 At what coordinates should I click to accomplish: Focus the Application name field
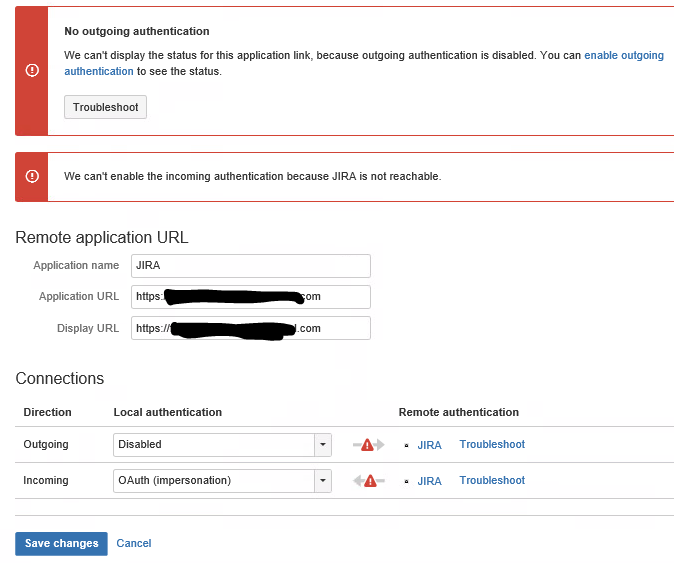pos(251,266)
